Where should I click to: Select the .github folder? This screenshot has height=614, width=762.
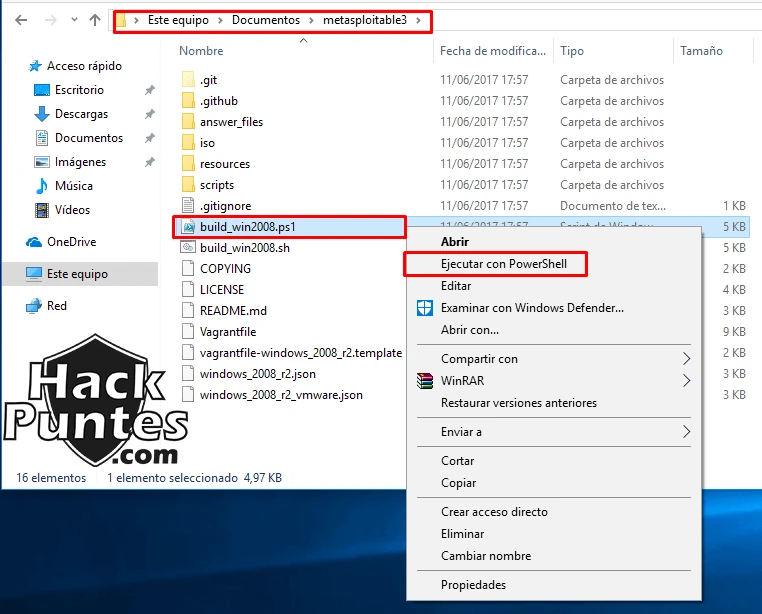(x=219, y=101)
